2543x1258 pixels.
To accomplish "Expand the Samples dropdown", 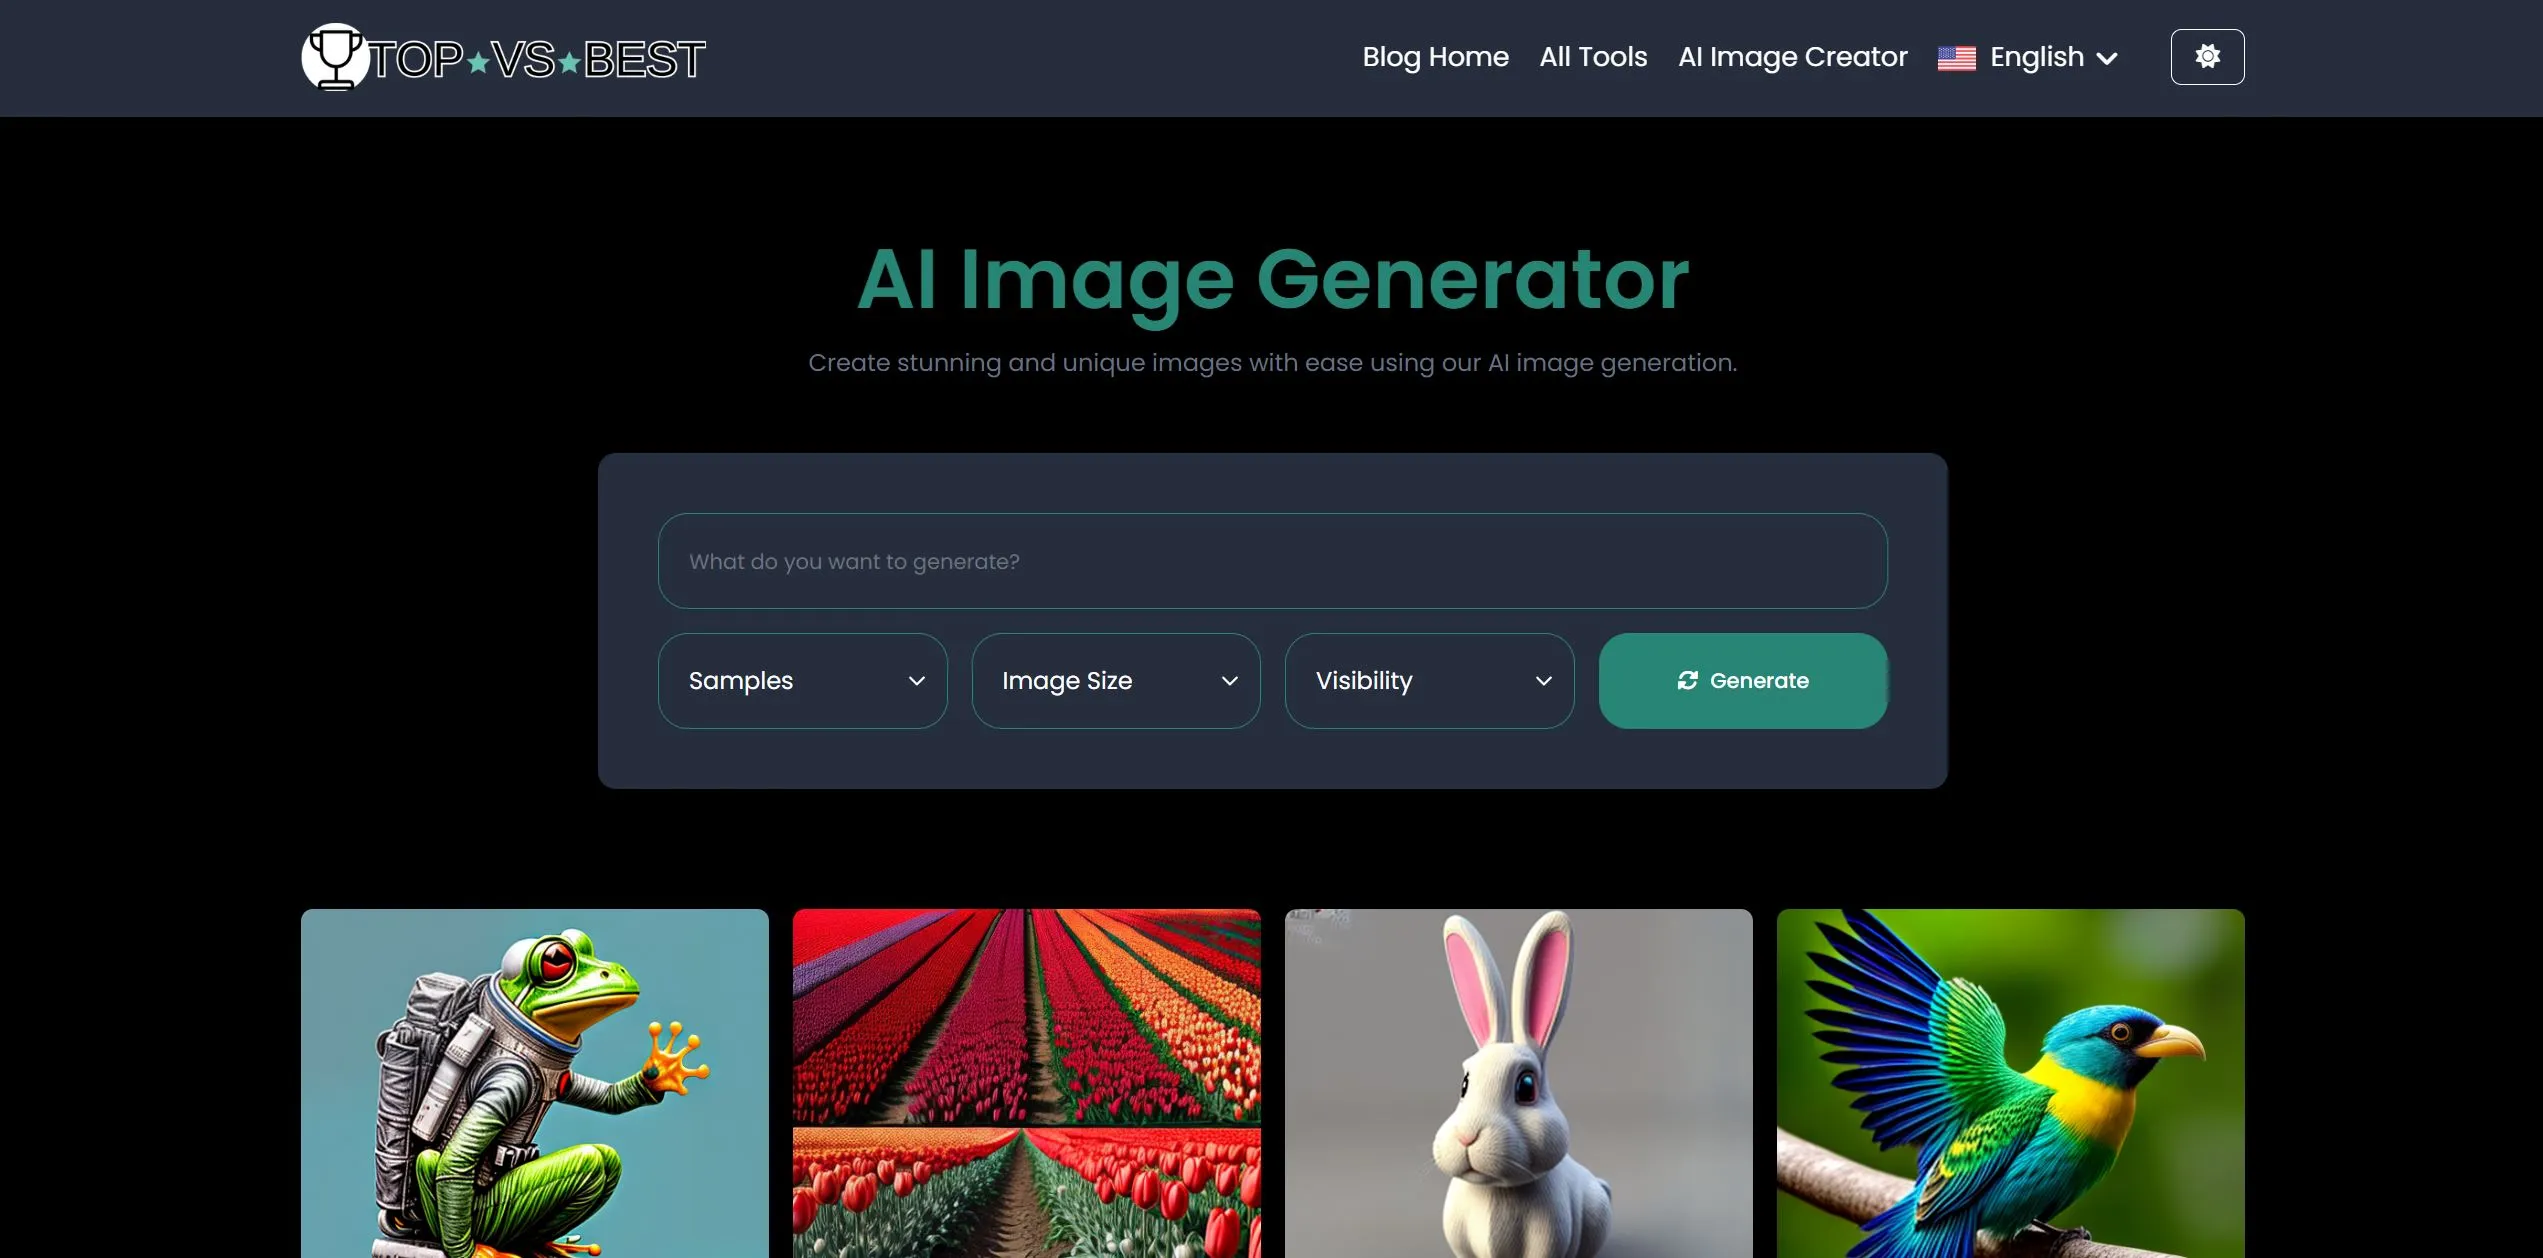I will [802, 681].
